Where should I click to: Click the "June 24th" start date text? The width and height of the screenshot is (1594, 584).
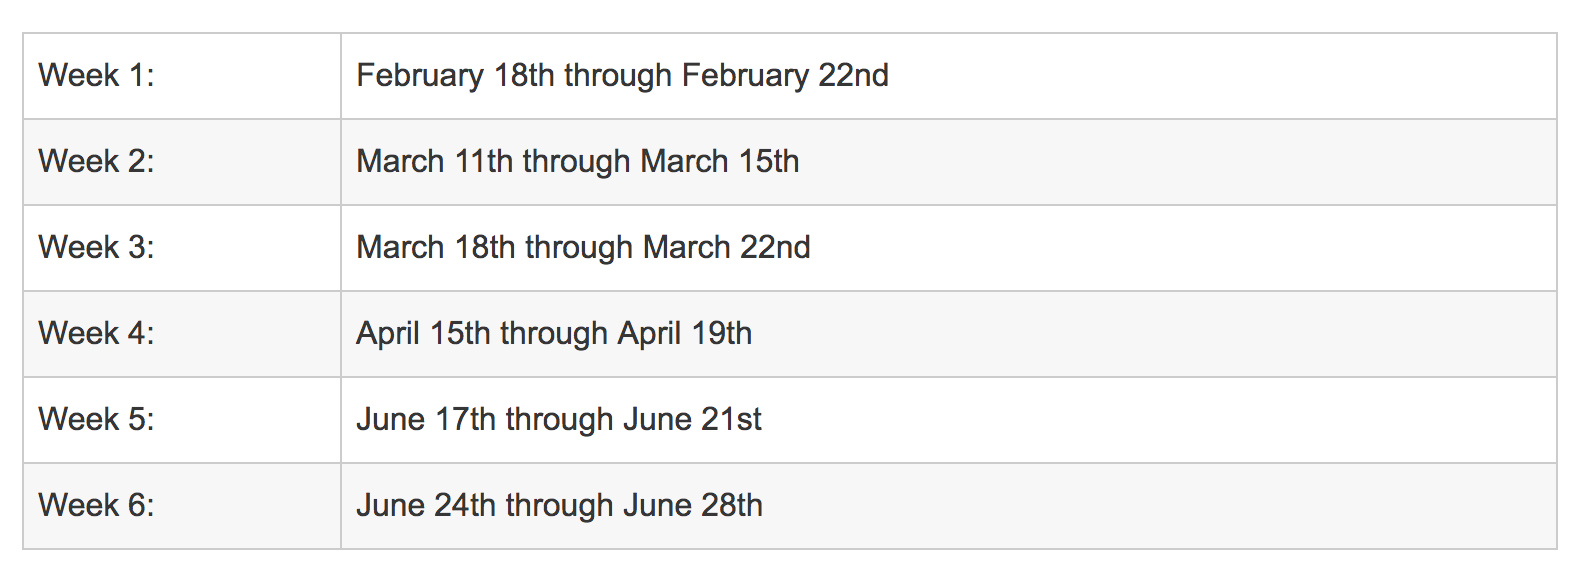pyautogui.click(x=426, y=506)
